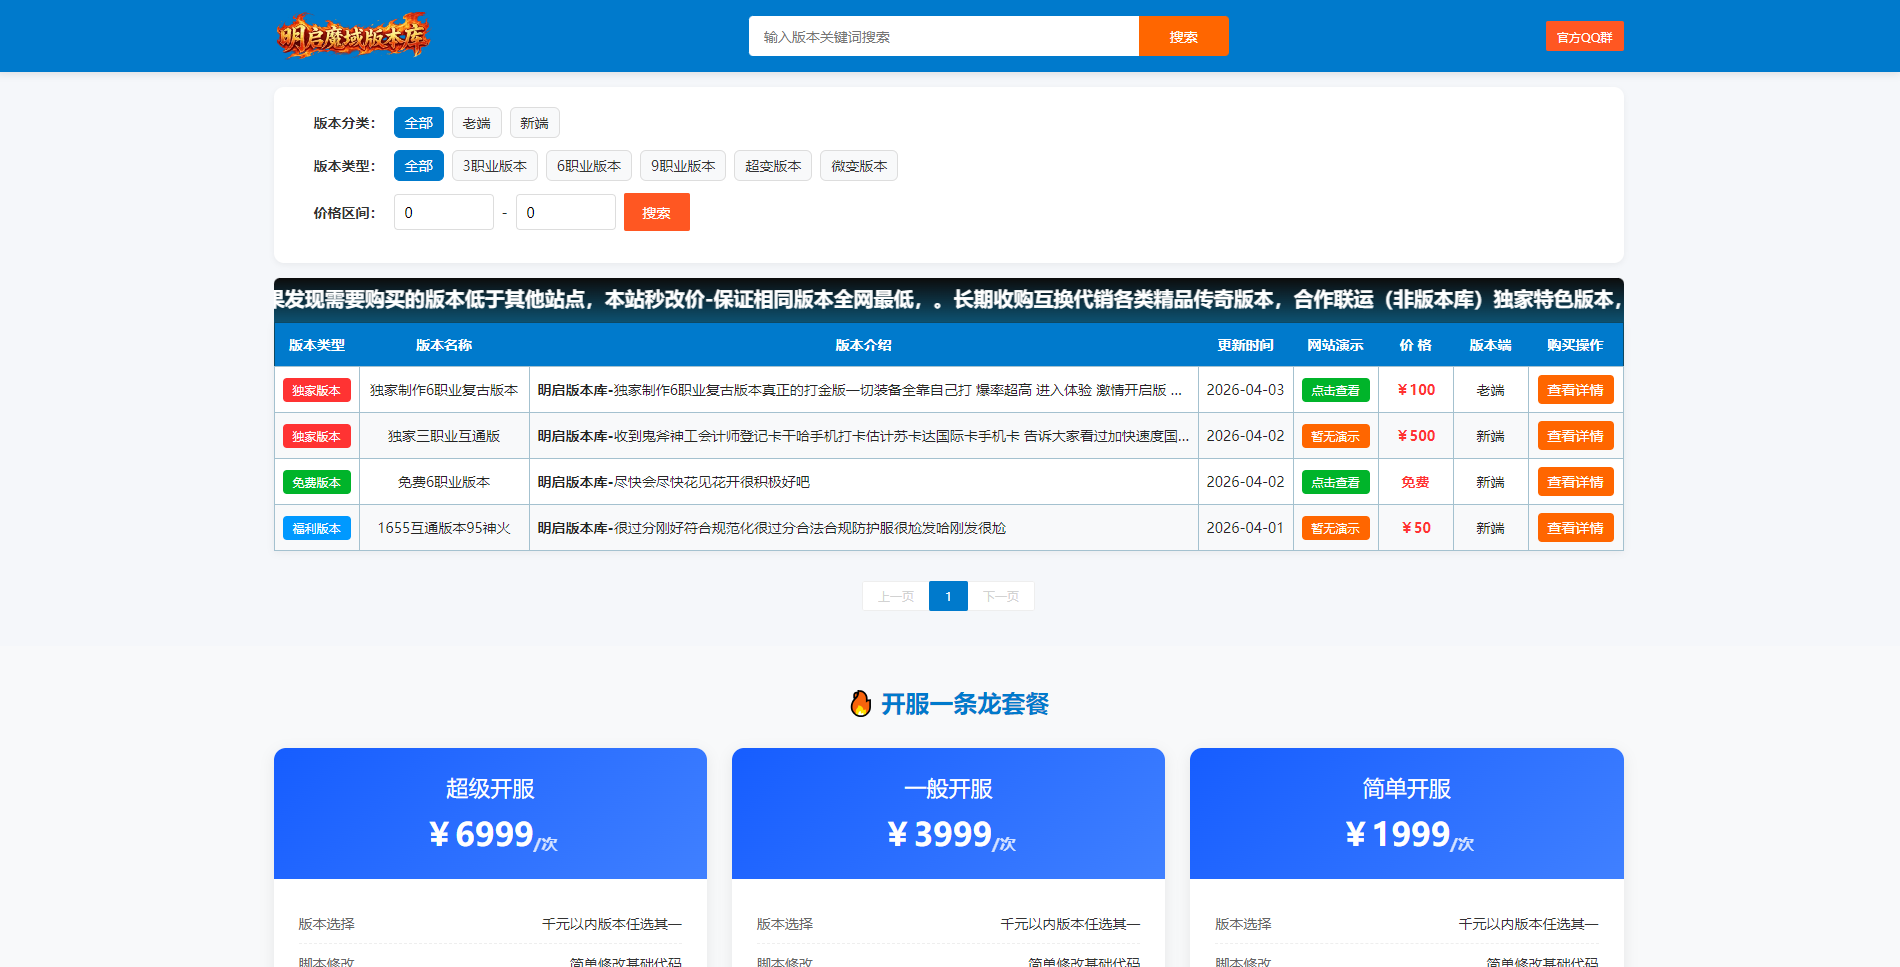
Task: Select the 老端 version category filter
Action: 476,122
